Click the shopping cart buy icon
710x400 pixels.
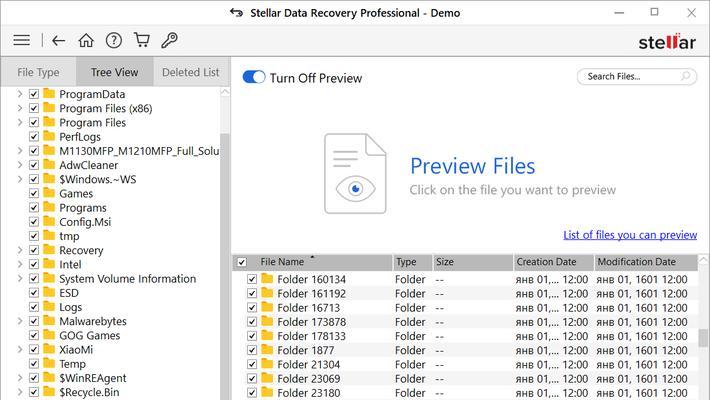(142, 40)
